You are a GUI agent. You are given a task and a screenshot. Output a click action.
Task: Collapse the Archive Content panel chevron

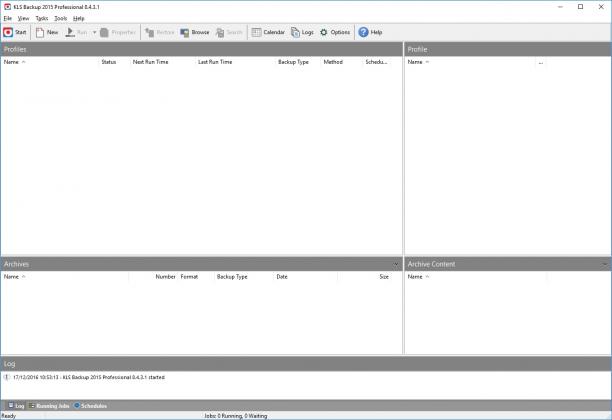(x=605, y=264)
